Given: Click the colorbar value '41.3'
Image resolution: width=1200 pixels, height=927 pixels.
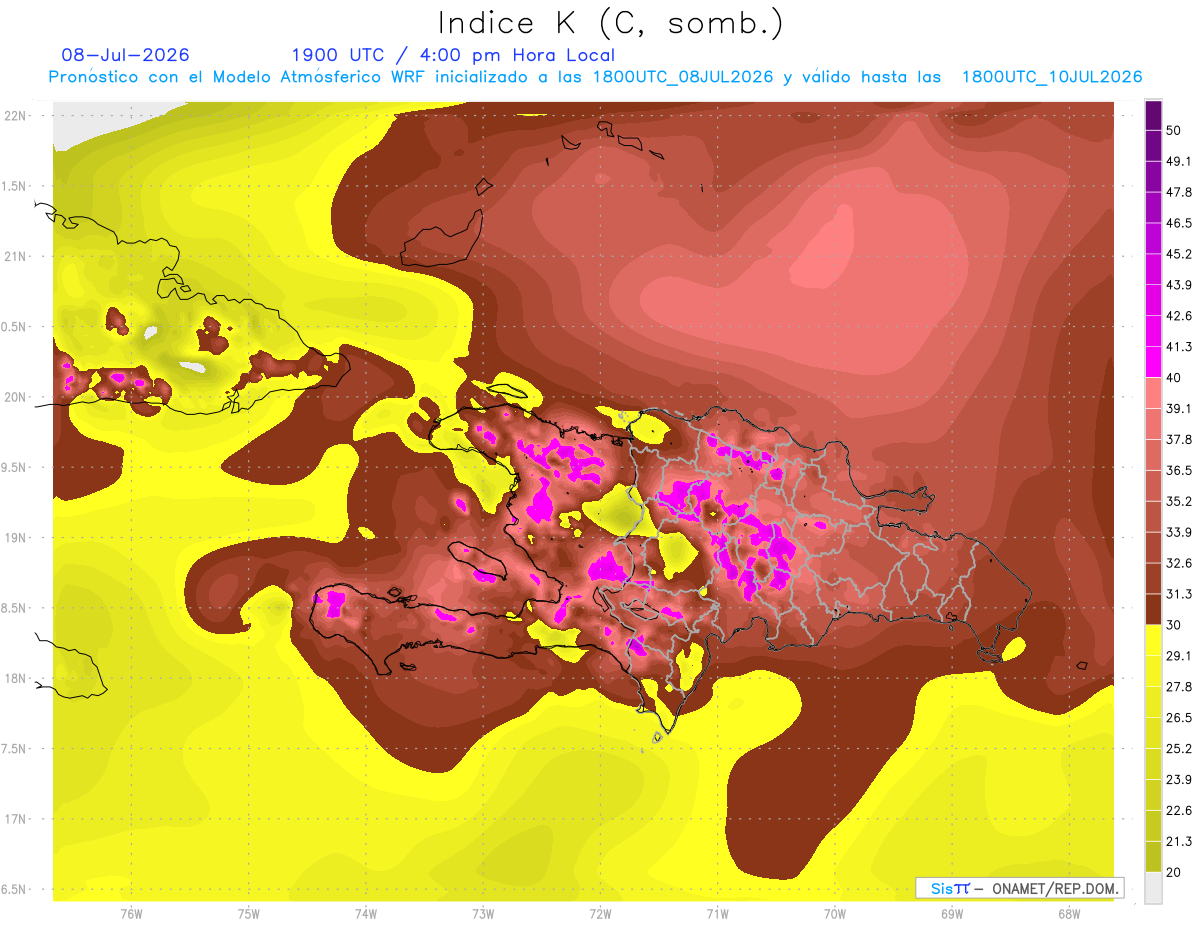Looking at the screenshot, I should [1179, 346].
